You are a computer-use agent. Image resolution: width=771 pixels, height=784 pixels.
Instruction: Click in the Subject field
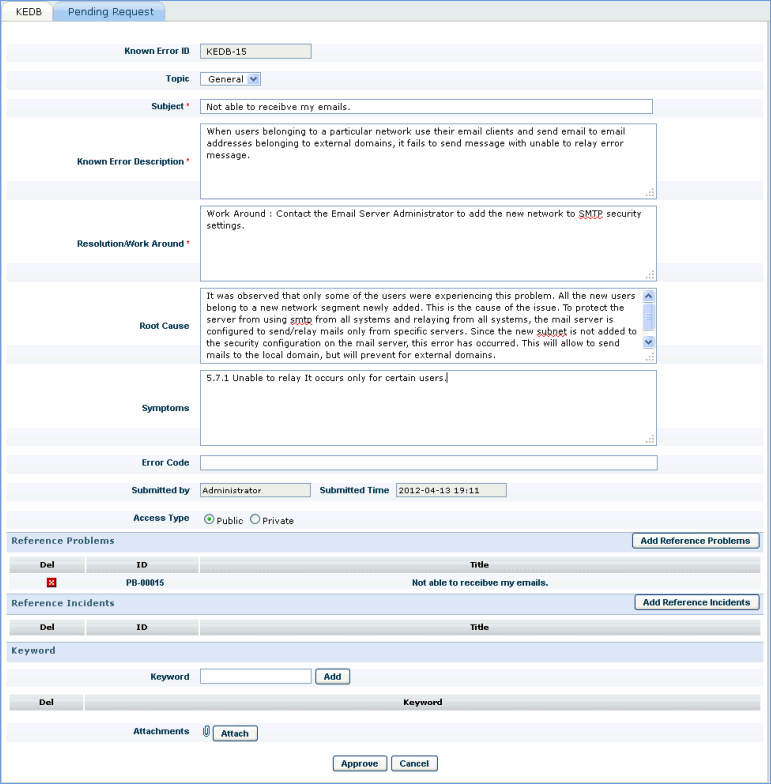[426, 106]
